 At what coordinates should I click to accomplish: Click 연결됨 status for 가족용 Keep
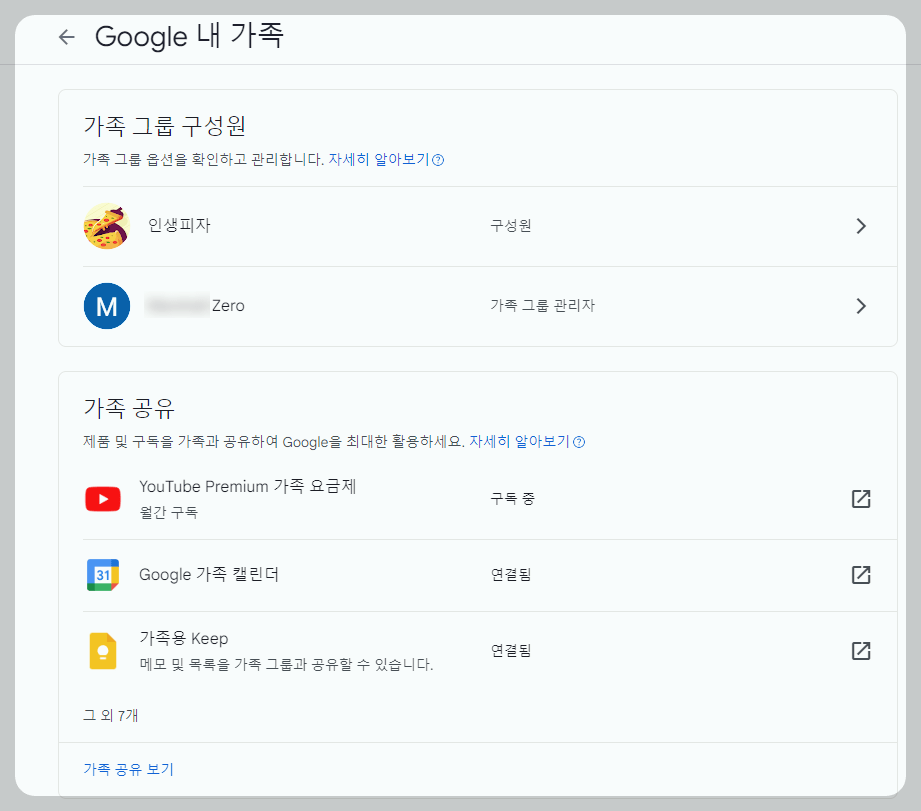pyautogui.click(x=511, y=650)
